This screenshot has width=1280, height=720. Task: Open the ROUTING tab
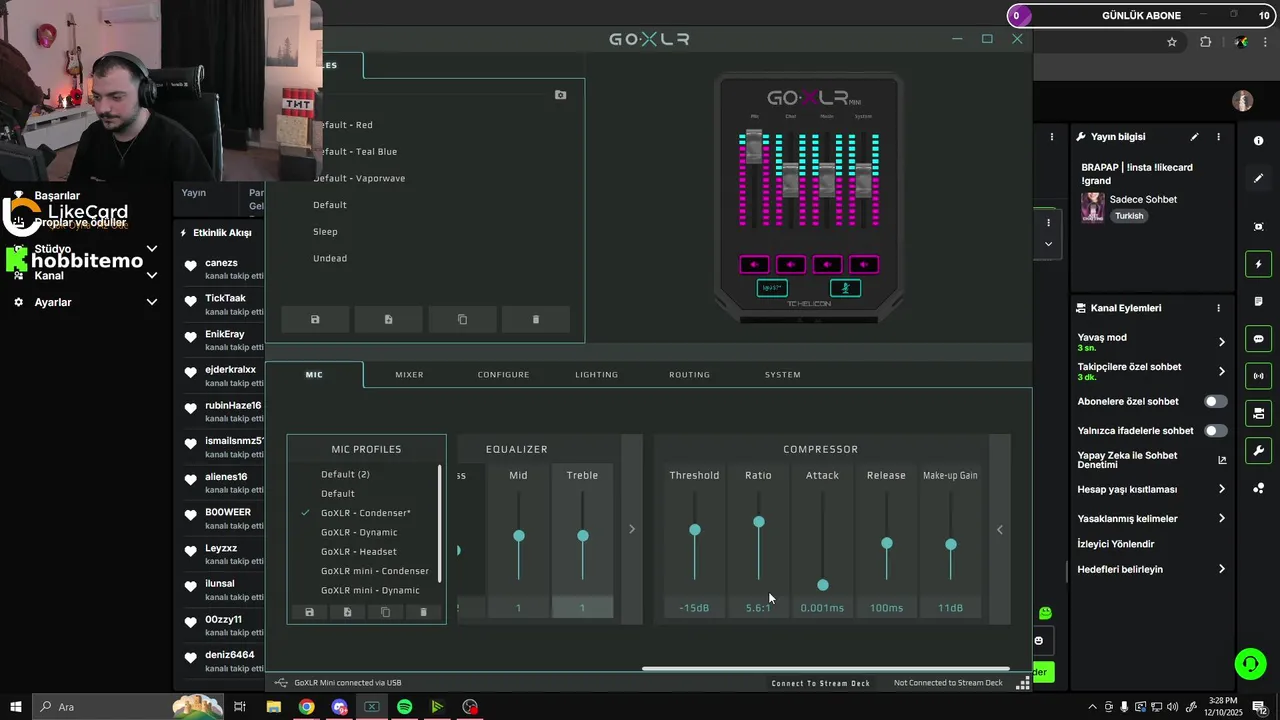(689, 375)
